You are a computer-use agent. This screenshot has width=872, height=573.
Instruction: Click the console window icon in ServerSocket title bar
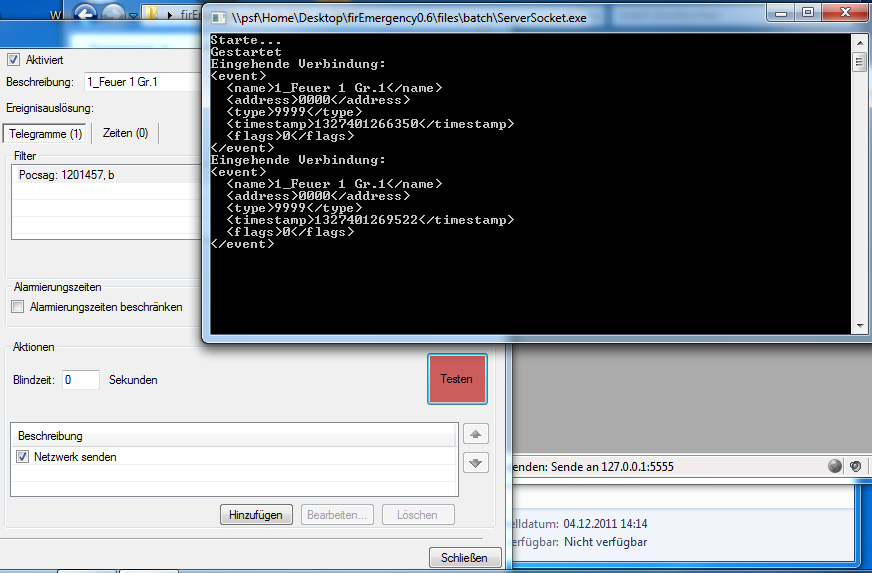pos(219,17)
